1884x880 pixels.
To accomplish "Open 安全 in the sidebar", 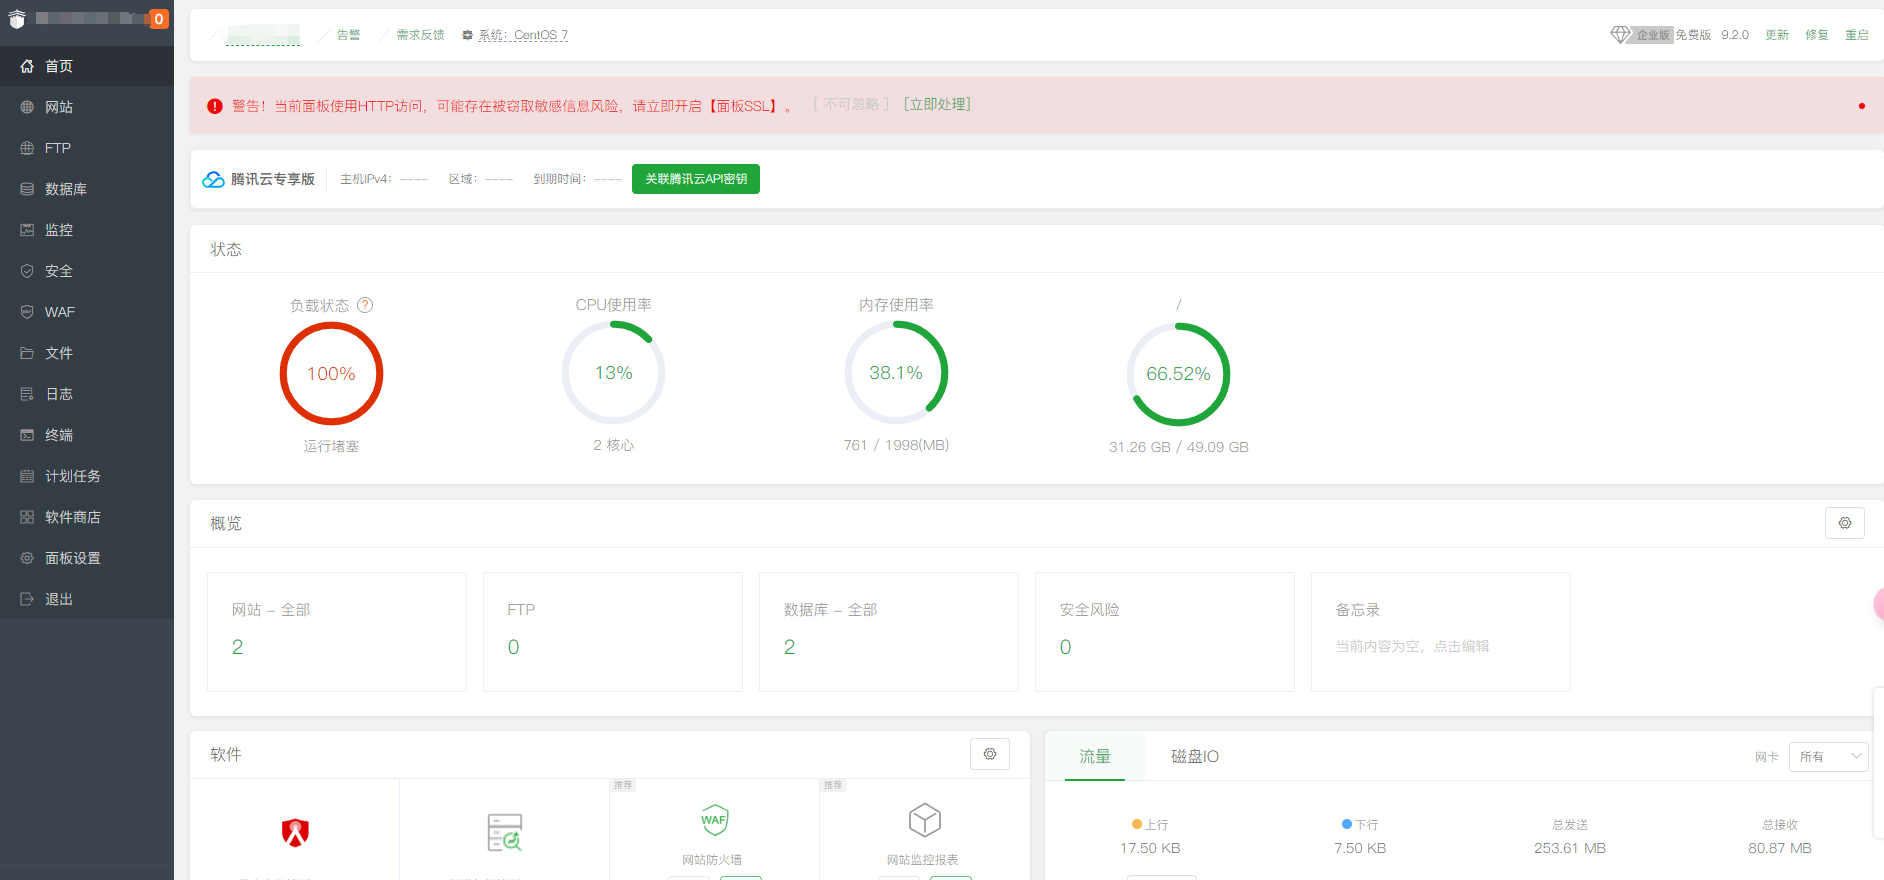I will (87, 271).
